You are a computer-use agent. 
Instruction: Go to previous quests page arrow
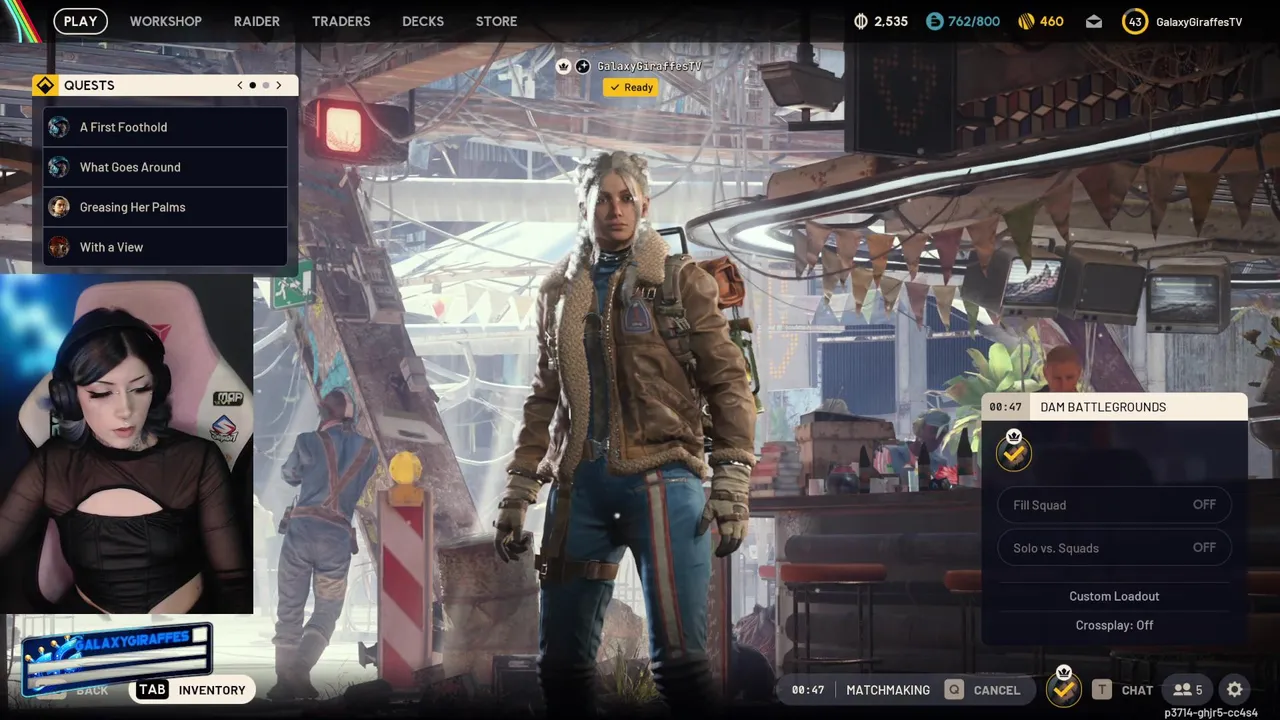click(240, 85)
